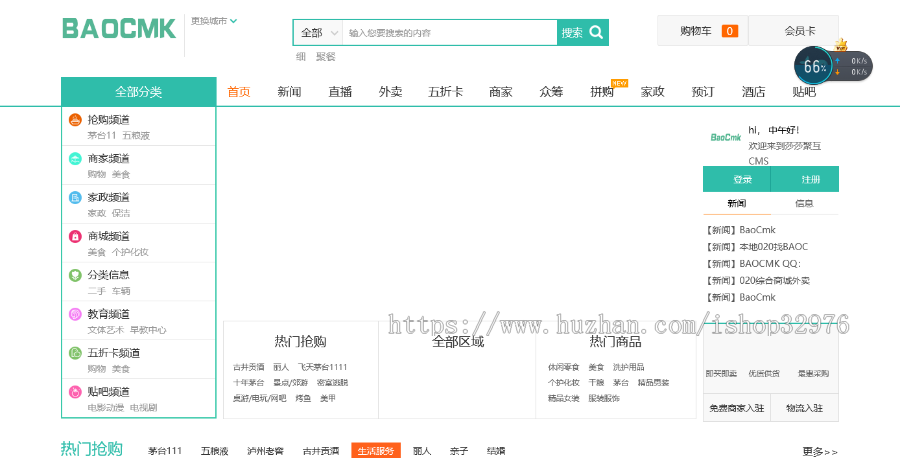Open the news item 020综合商城外卖
900x460 pixels.
(758, 280)
